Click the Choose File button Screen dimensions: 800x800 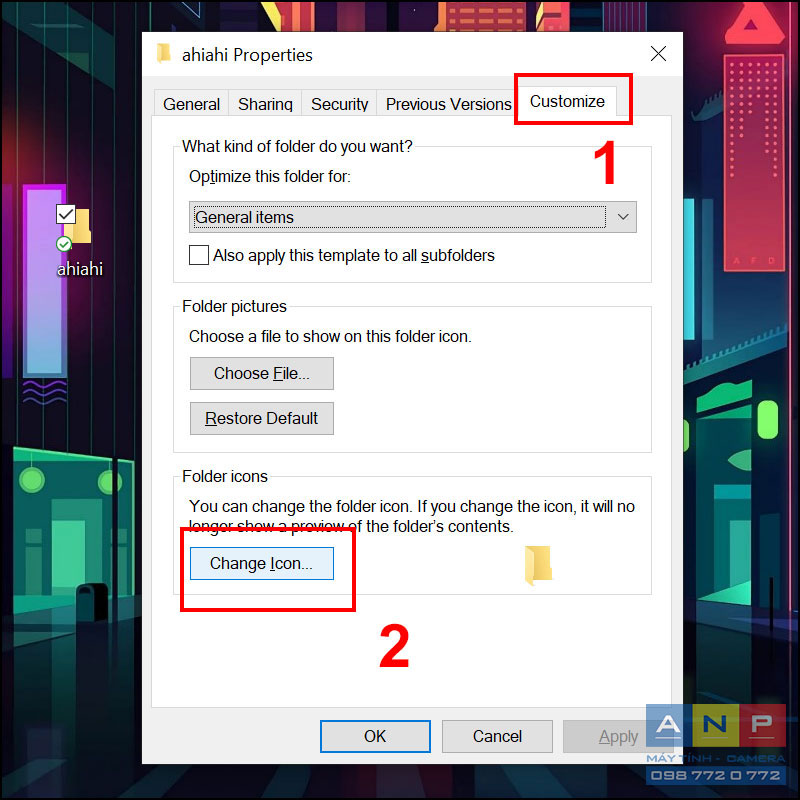pyautogui.click(x=262, y=373)
